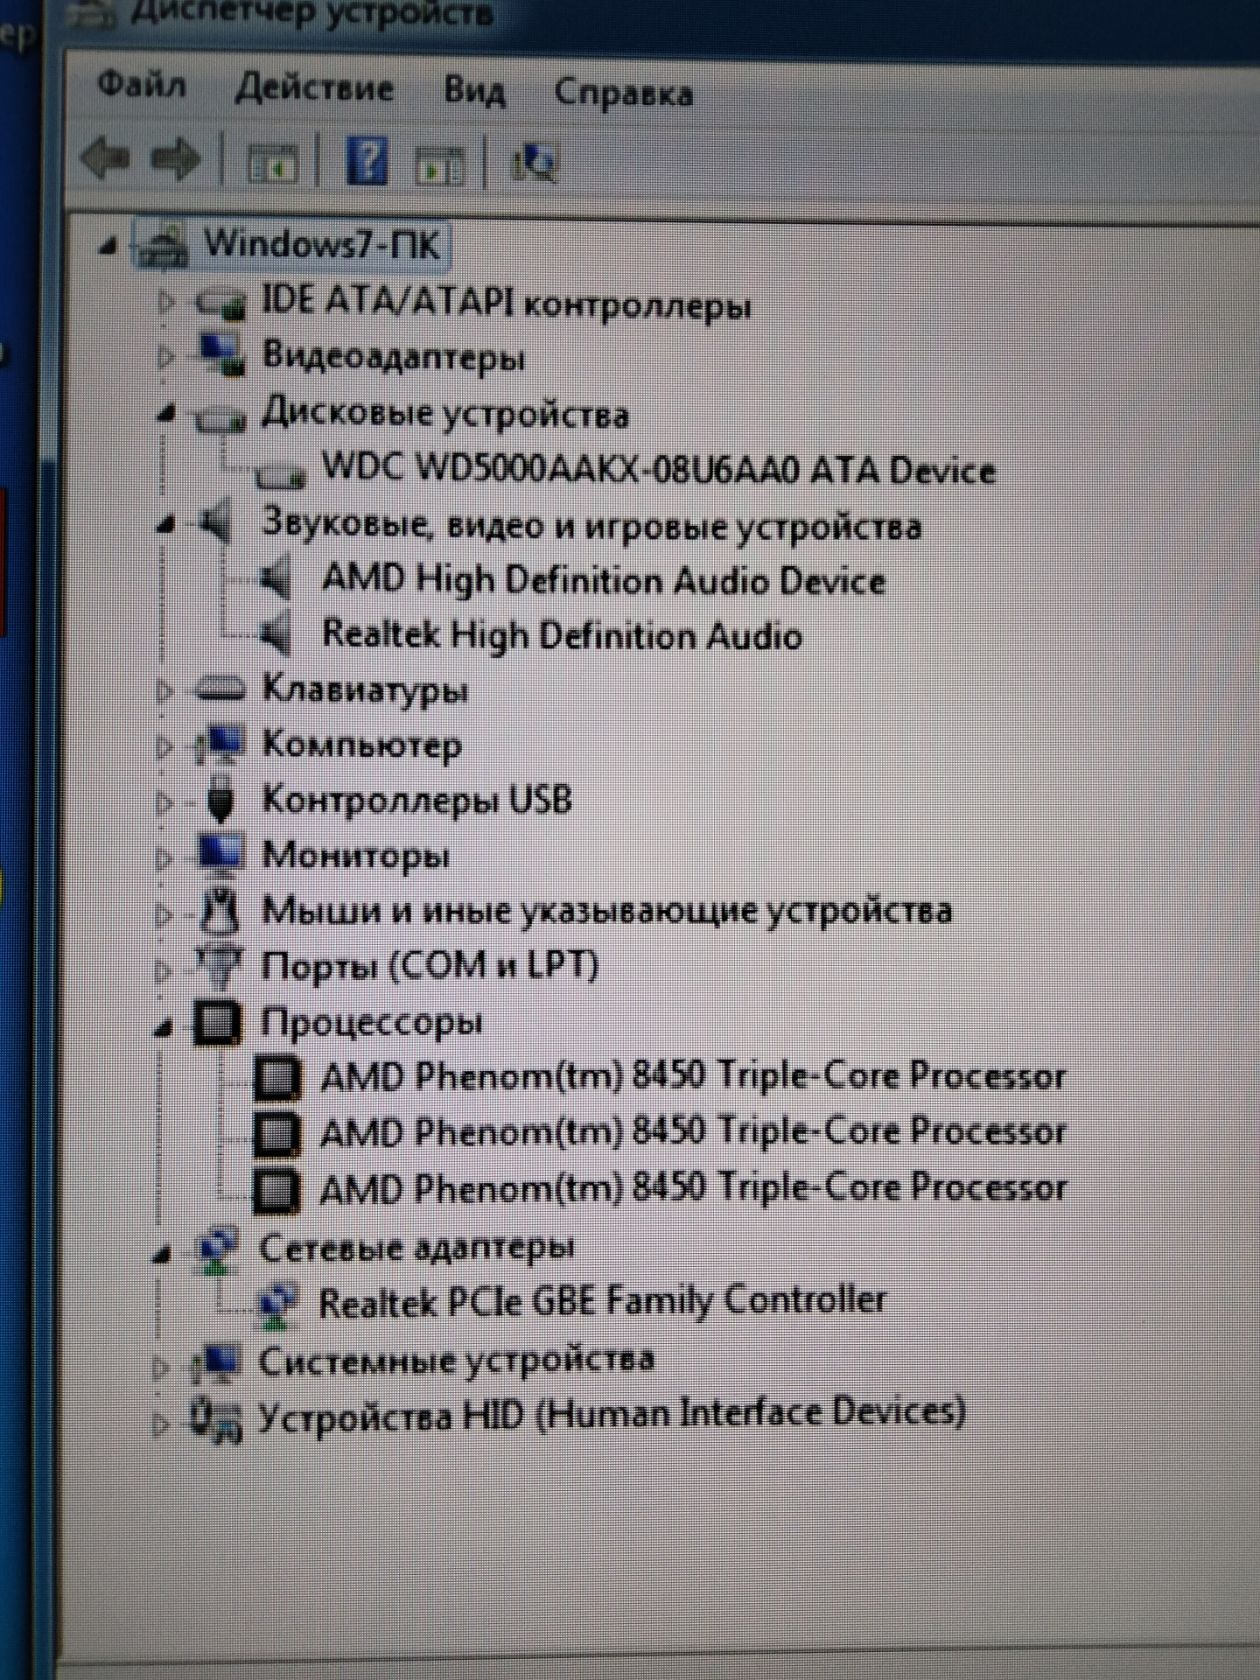Select the Системные устройства label
1260x1680 pixels.
[457, 1359]
